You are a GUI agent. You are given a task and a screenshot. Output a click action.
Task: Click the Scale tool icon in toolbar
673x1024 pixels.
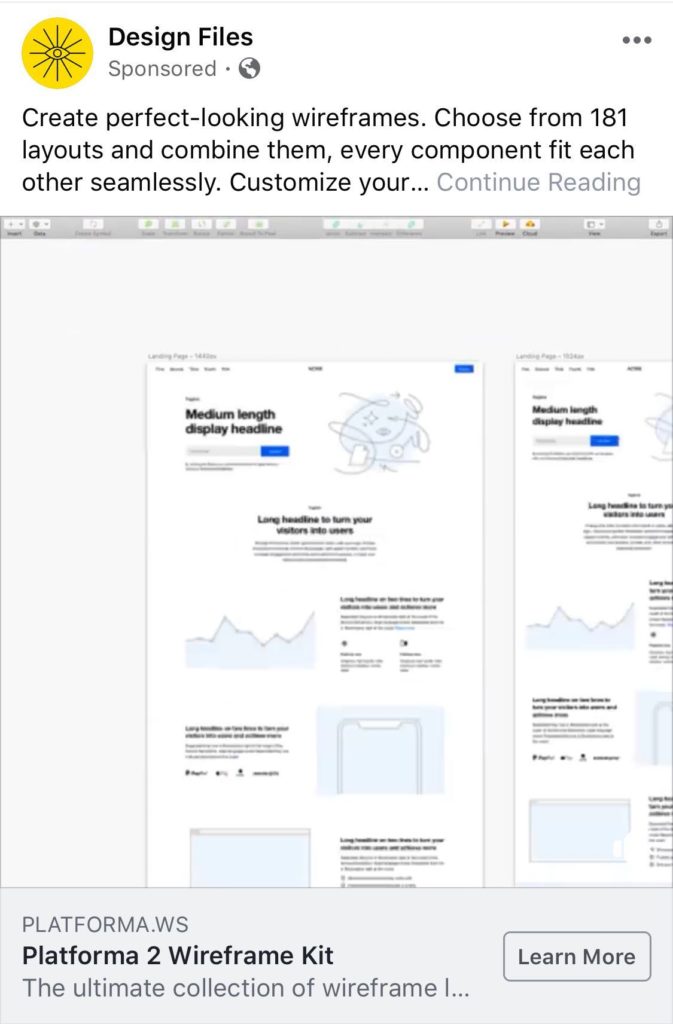coord(149,224)
